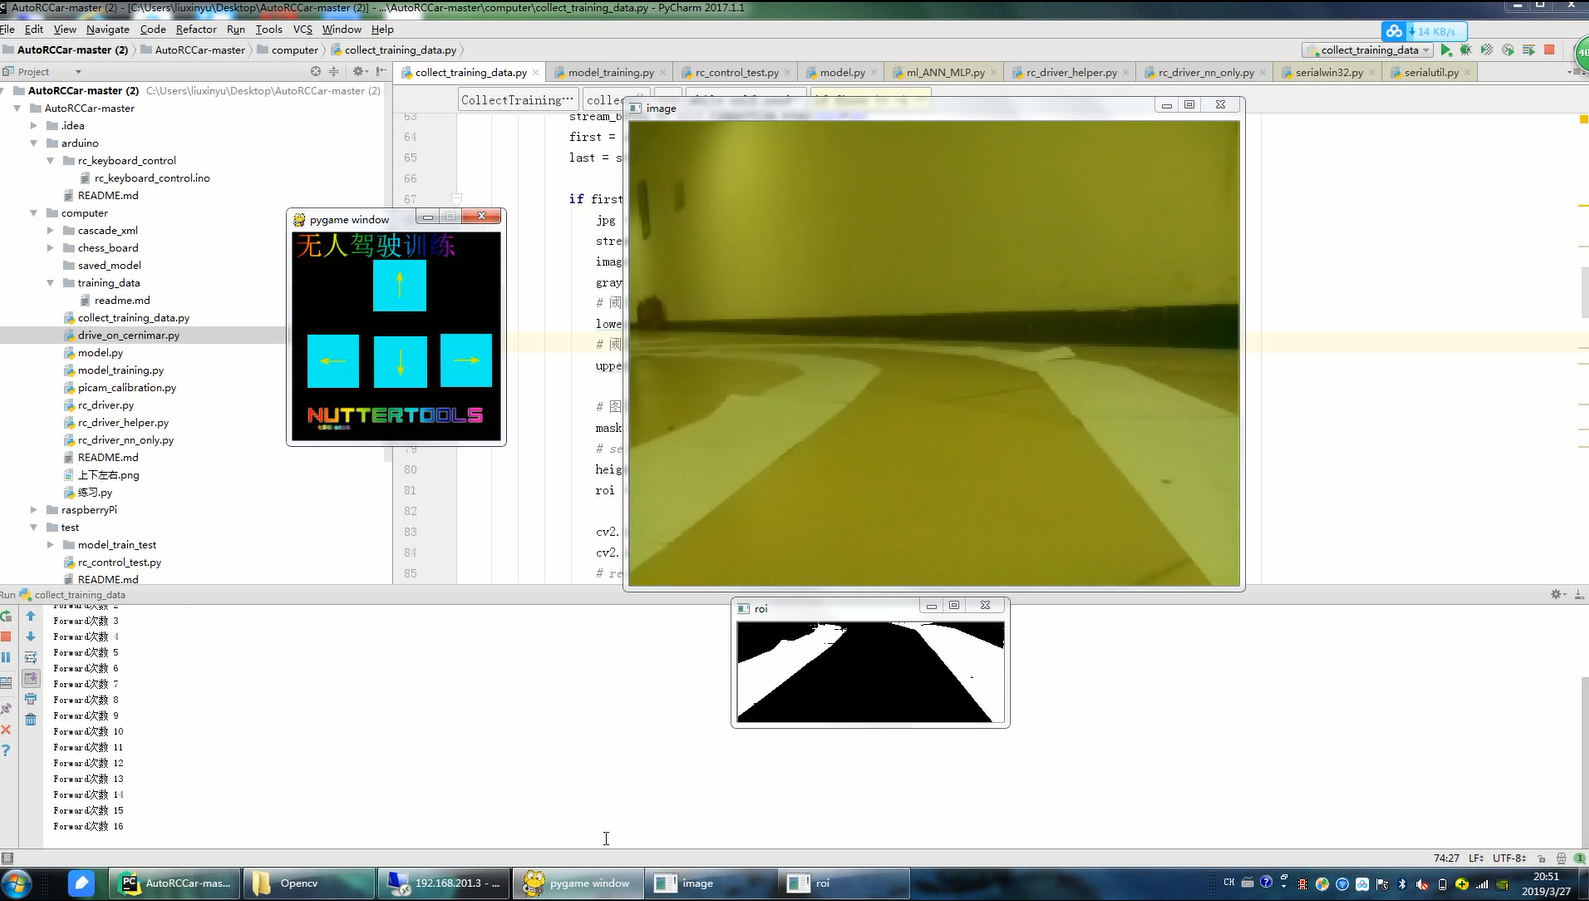Collapse all in the Project panel toolbar
The image size is (1589, 901).
(x=334, y=72)
